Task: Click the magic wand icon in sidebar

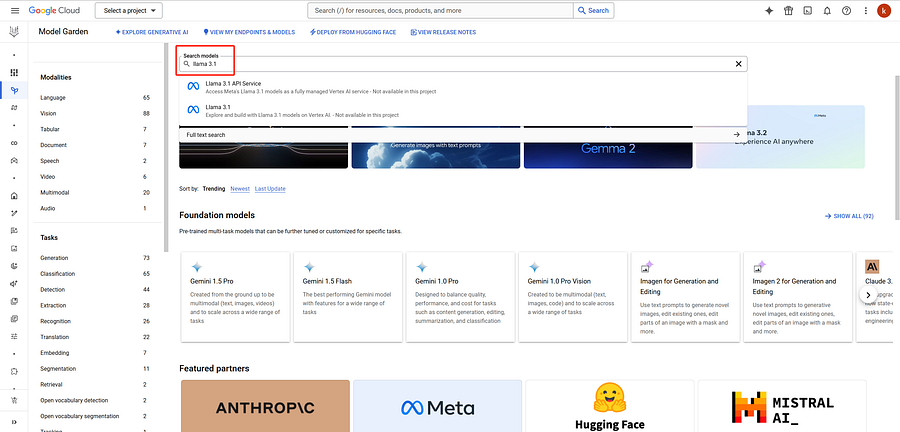Action: point(14,213)
